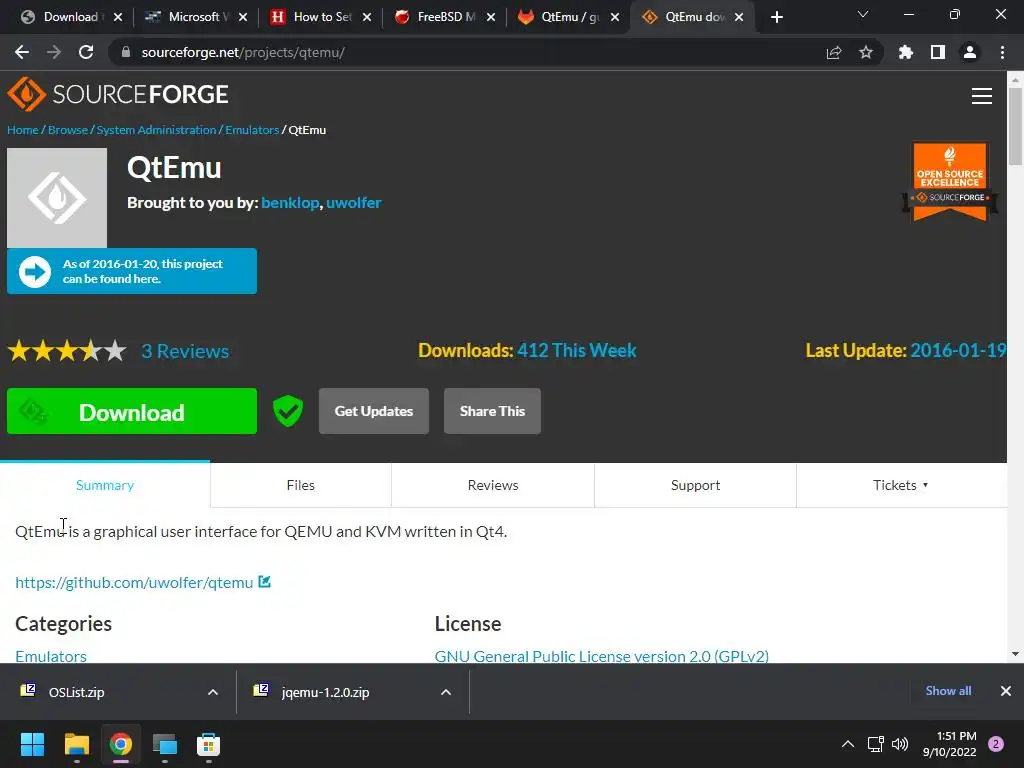The image size is (1024, 768).
Task: Click the QtEmu project icon thumbnail
Action: pyautogui.click(x=57, y=198)
